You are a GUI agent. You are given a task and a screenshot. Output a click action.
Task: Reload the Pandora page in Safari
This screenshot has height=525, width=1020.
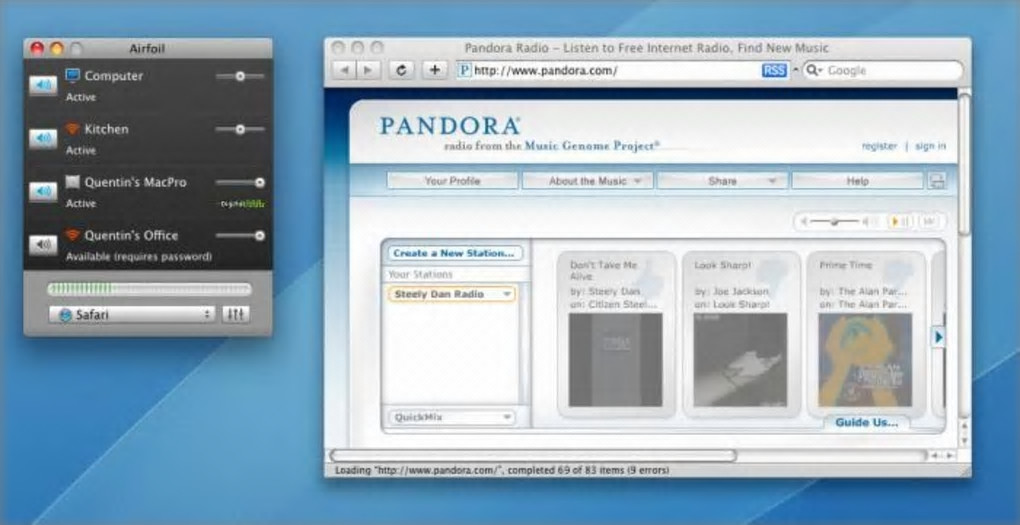coord(402,70)
